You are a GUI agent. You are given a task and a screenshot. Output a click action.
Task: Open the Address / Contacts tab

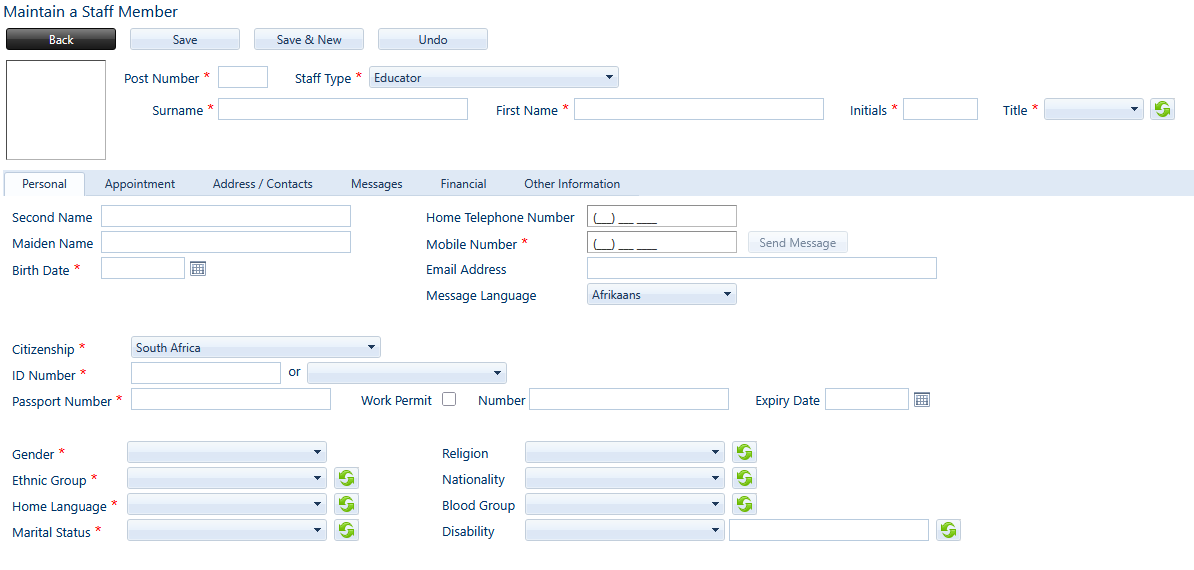click(263, 184)
